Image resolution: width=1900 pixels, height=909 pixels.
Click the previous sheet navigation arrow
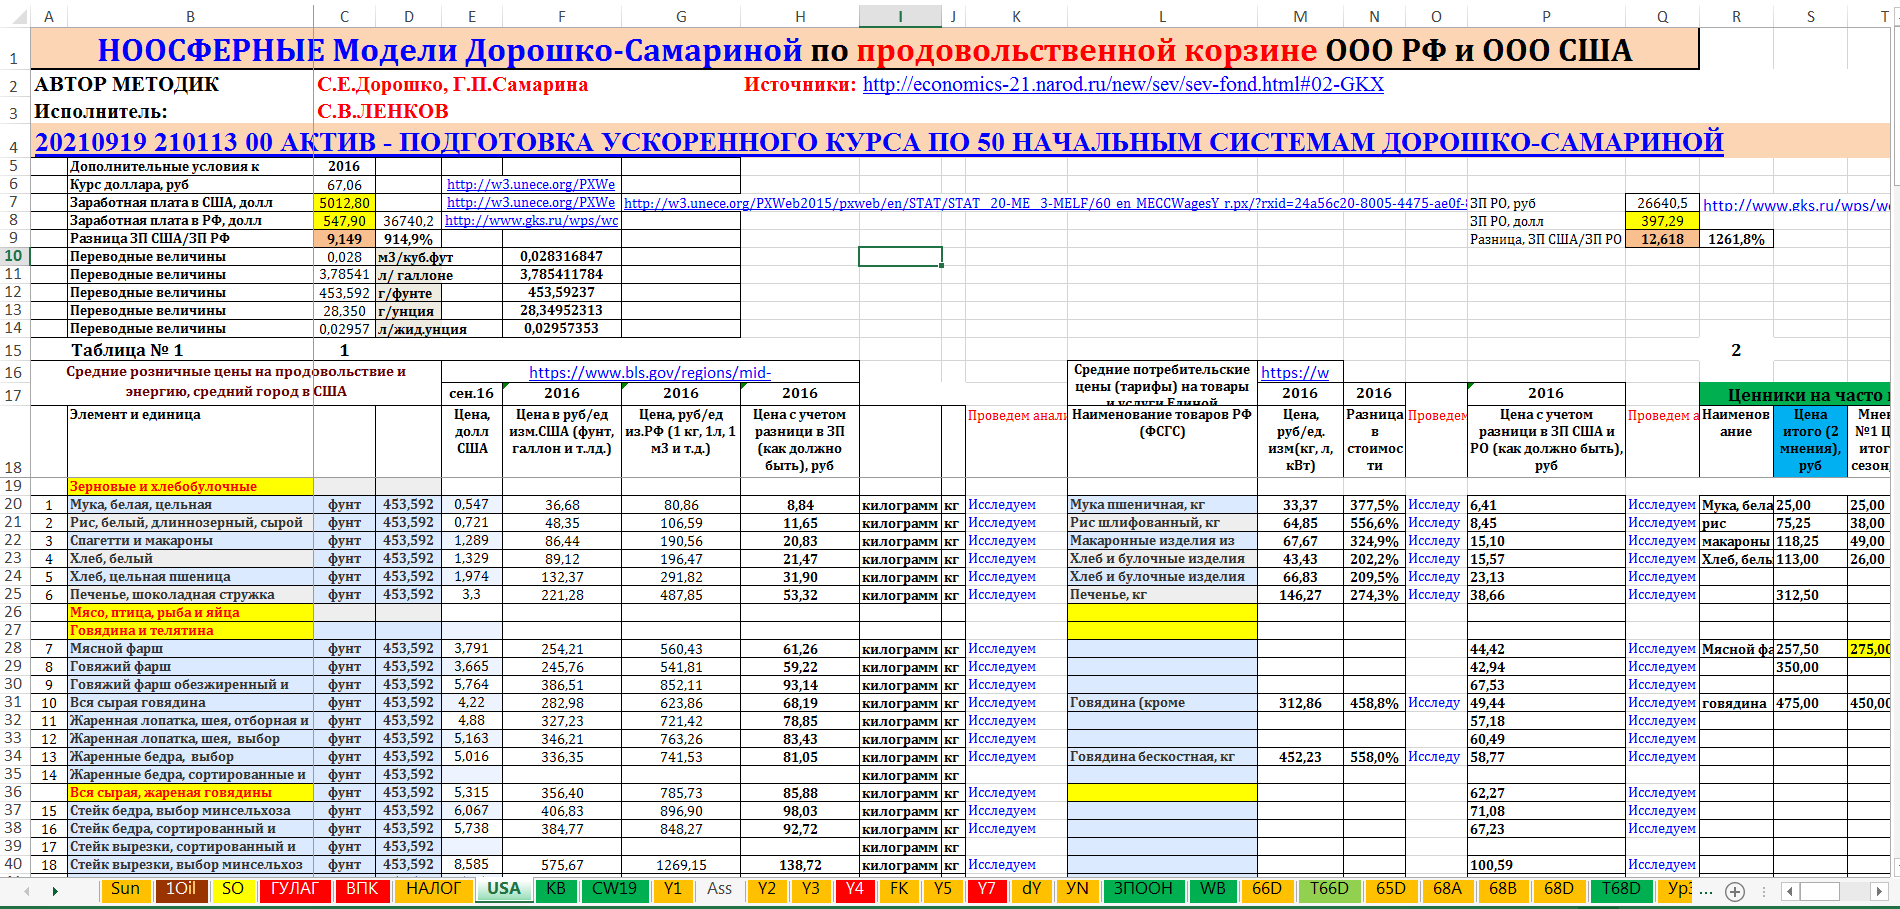(26, 891)
